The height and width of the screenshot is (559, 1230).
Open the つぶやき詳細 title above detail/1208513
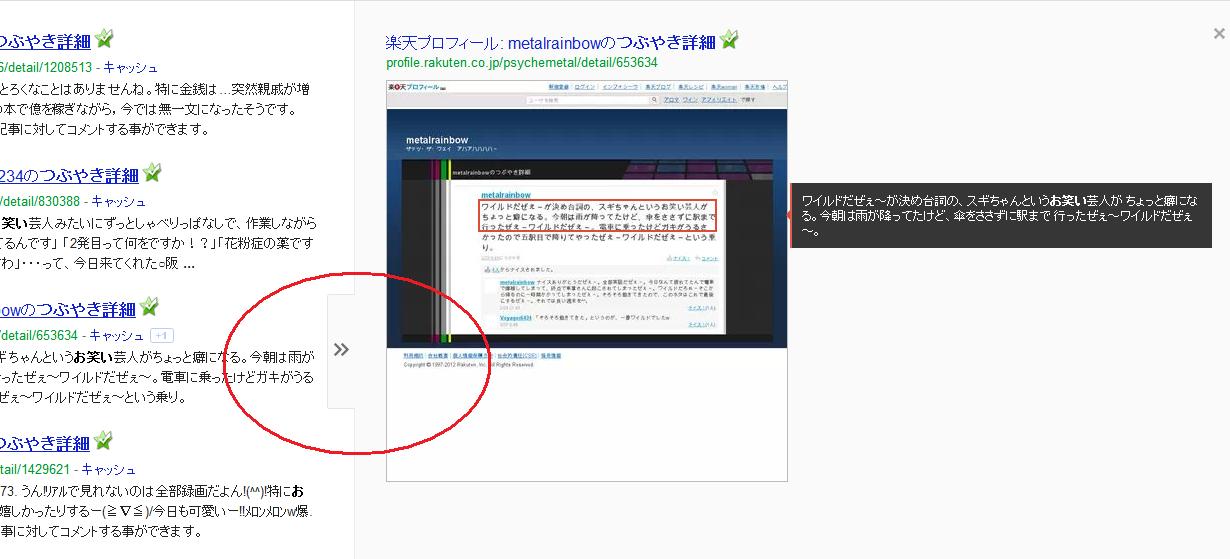pos(45,42)
